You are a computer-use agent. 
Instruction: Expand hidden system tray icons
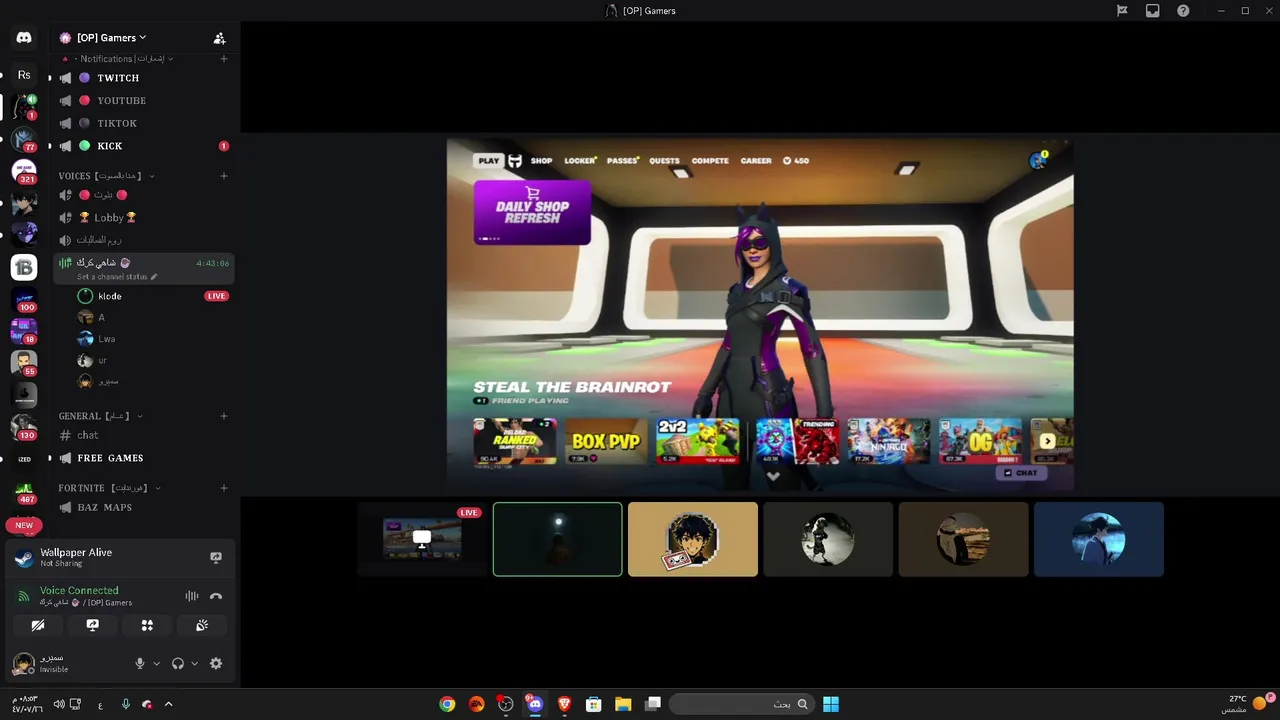[168, 704]
